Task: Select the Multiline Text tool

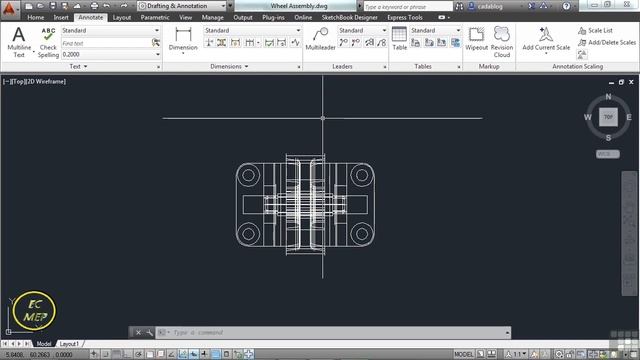Action: point(19,42)
